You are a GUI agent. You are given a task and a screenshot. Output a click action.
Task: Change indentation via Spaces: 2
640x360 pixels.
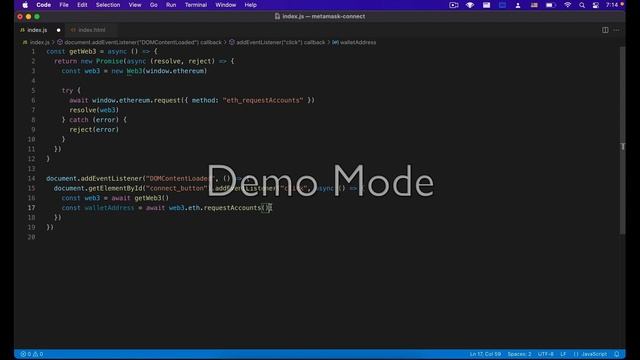pyautogui.click(x=519, y=354)
